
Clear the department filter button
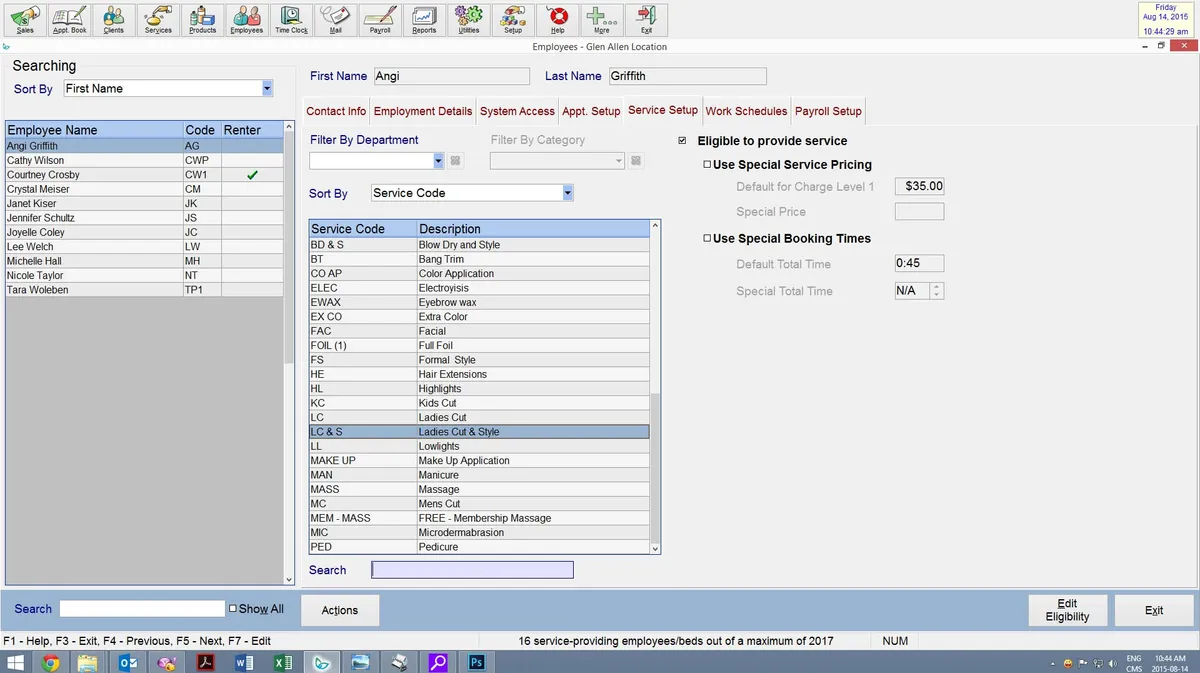[x=455, y=161]
